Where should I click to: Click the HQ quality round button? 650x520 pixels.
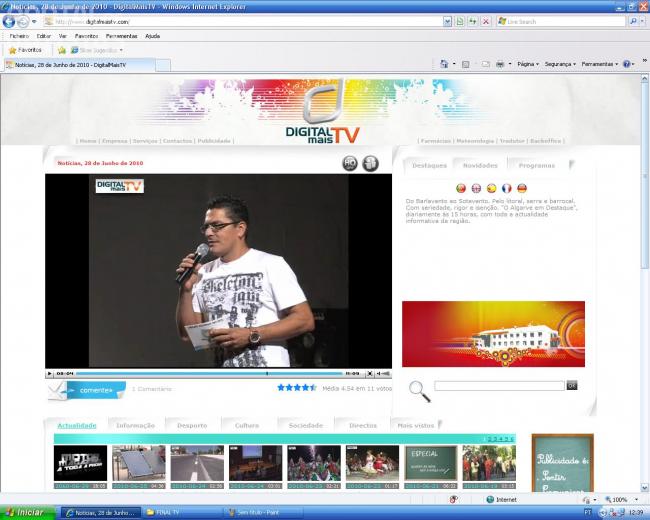click(350, 163)
